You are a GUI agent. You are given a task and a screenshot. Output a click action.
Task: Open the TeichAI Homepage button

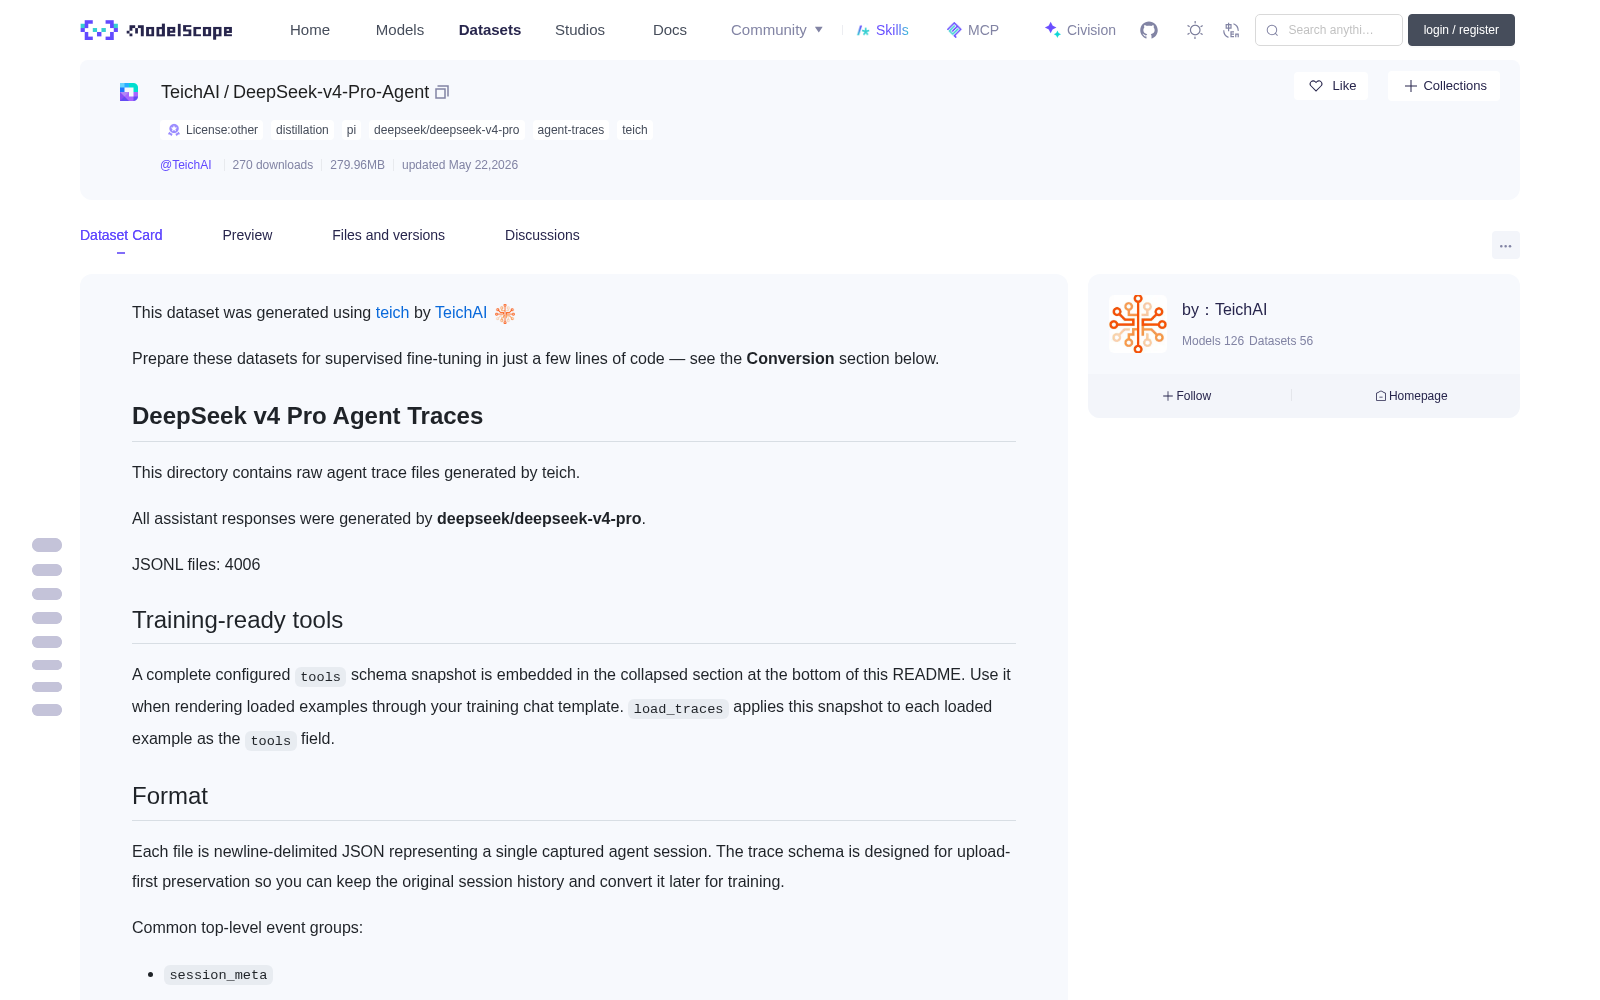[x=1411, y=396]
